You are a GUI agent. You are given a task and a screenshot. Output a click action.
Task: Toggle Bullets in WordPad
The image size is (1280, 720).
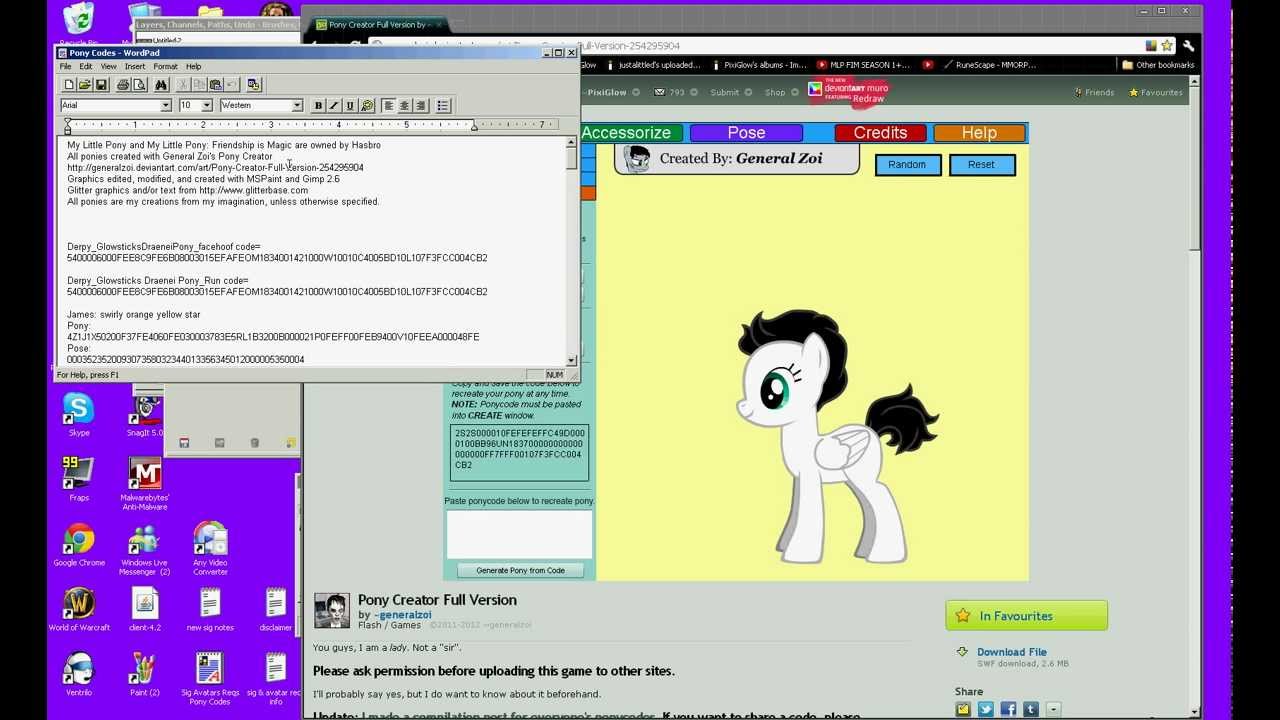(x=443, y=106)
